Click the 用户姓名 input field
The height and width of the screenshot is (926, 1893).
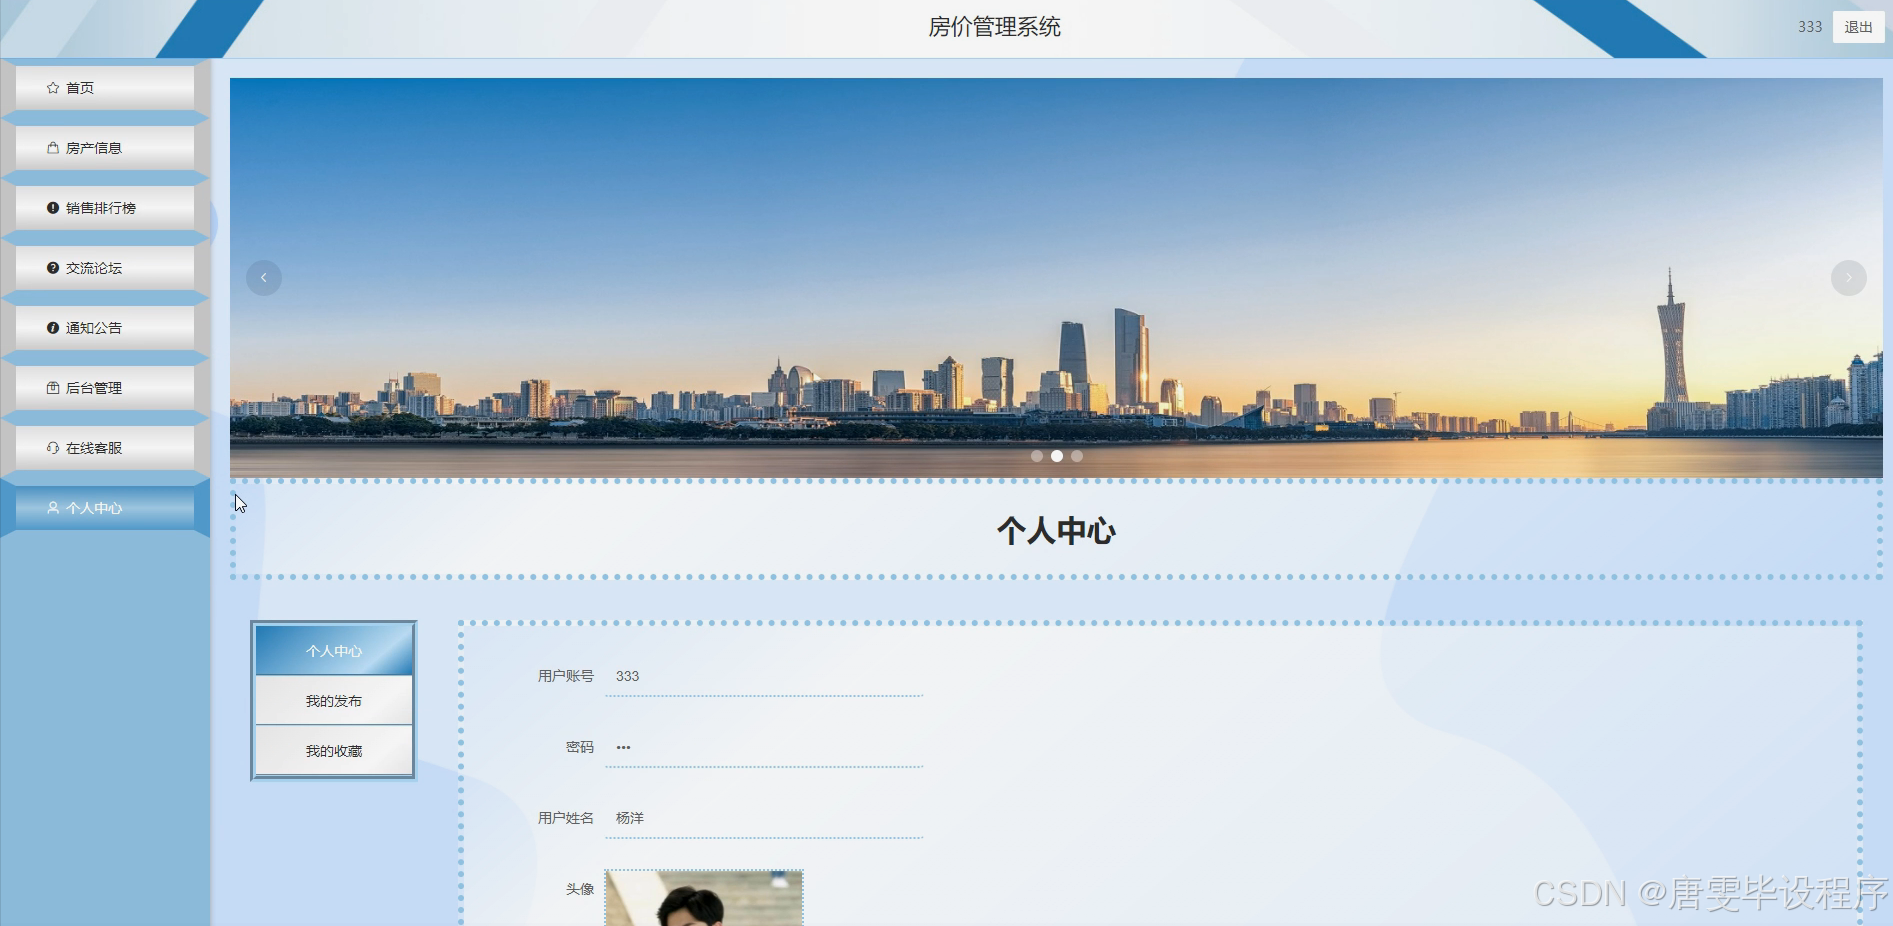[764, 819]
